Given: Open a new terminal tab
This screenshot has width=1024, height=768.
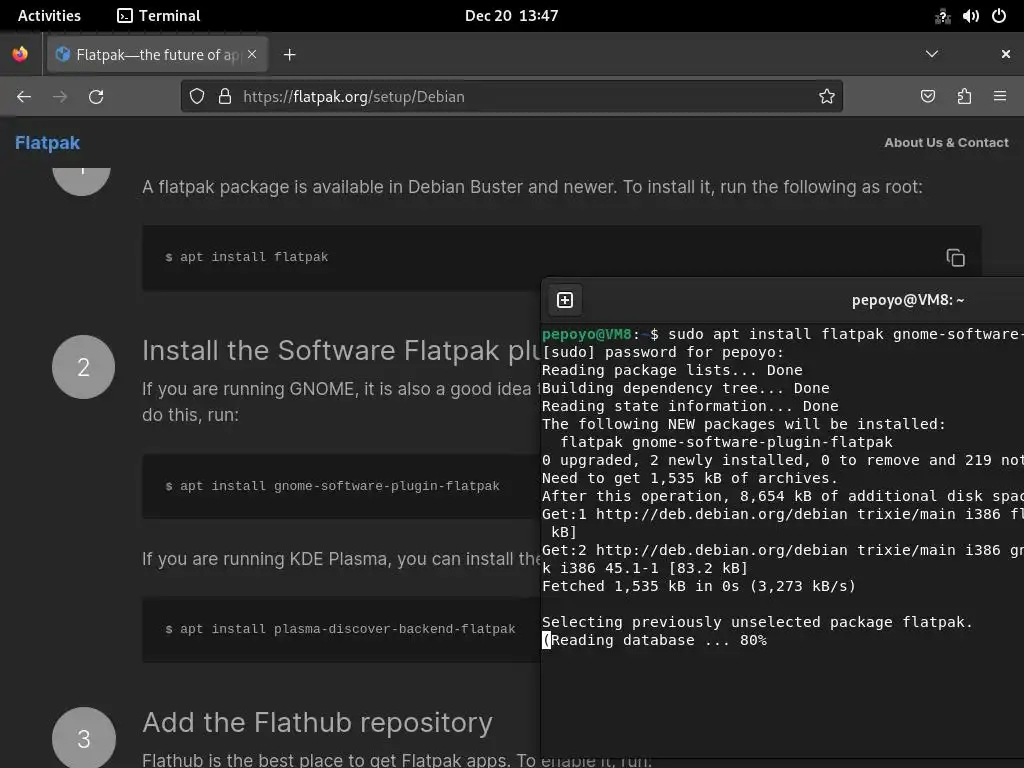Looking at the screenshot, I should click(x=565, y=300).
